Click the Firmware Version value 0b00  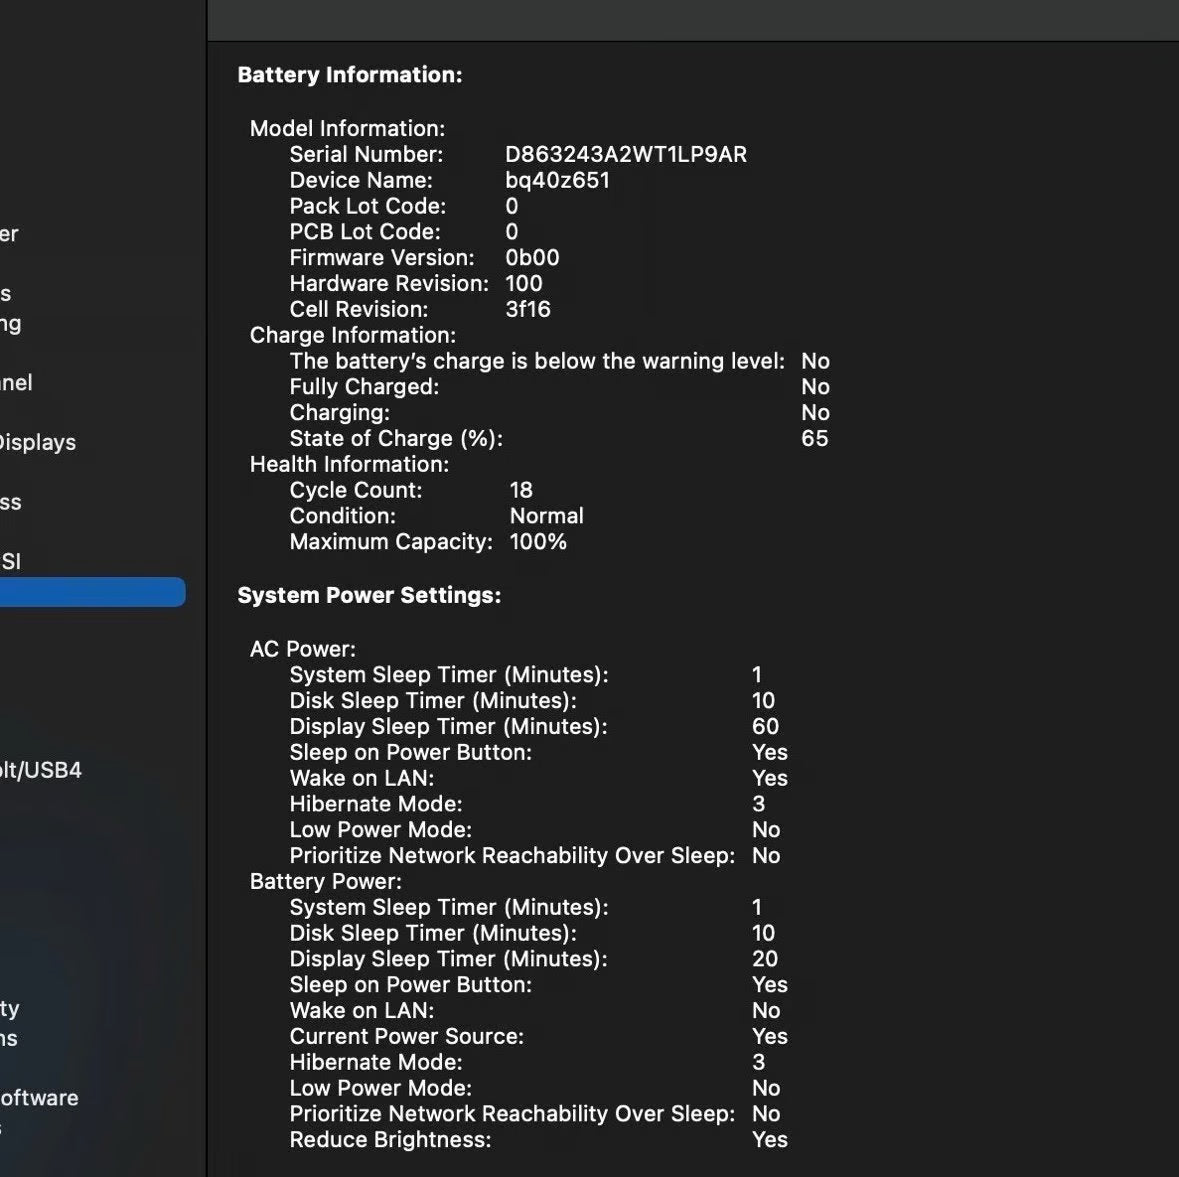click(x=532, y=257)
